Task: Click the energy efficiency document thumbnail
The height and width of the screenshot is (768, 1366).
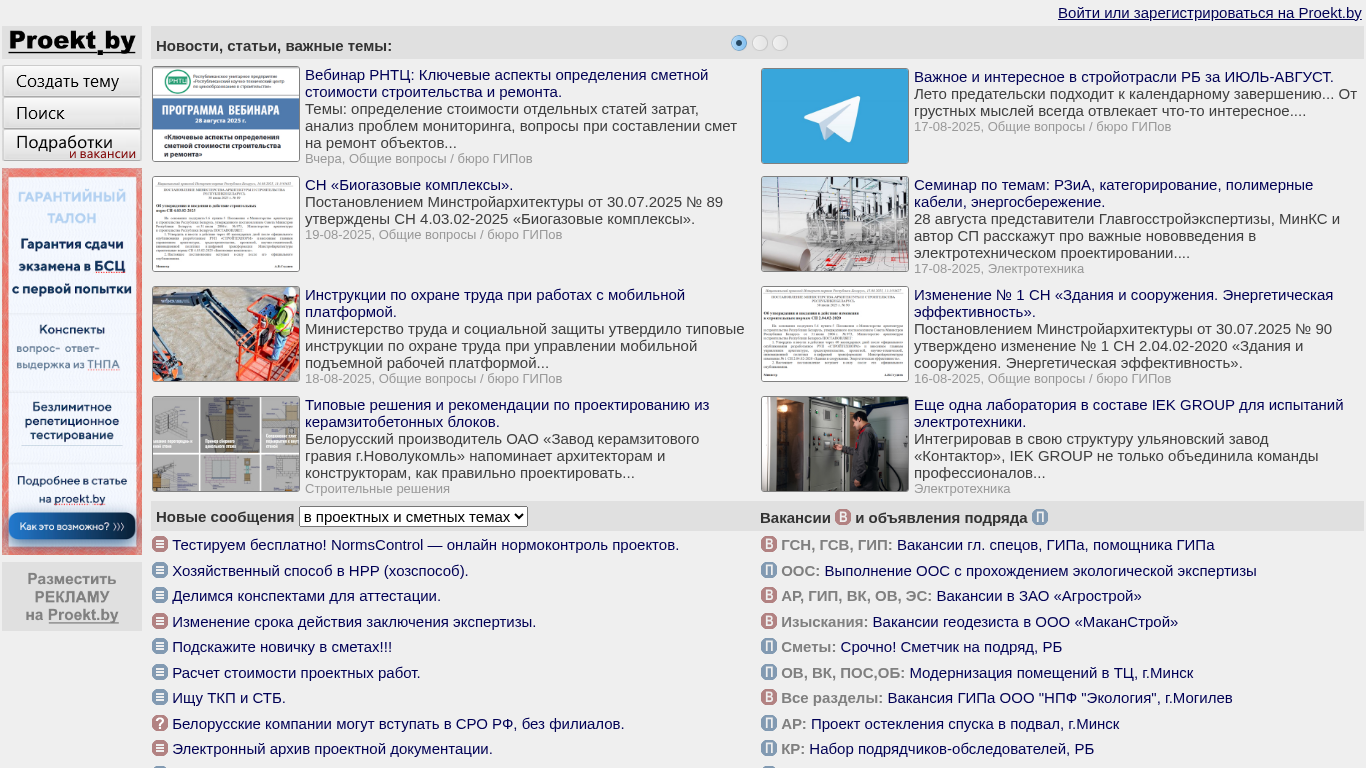Action: click(835, 334)
